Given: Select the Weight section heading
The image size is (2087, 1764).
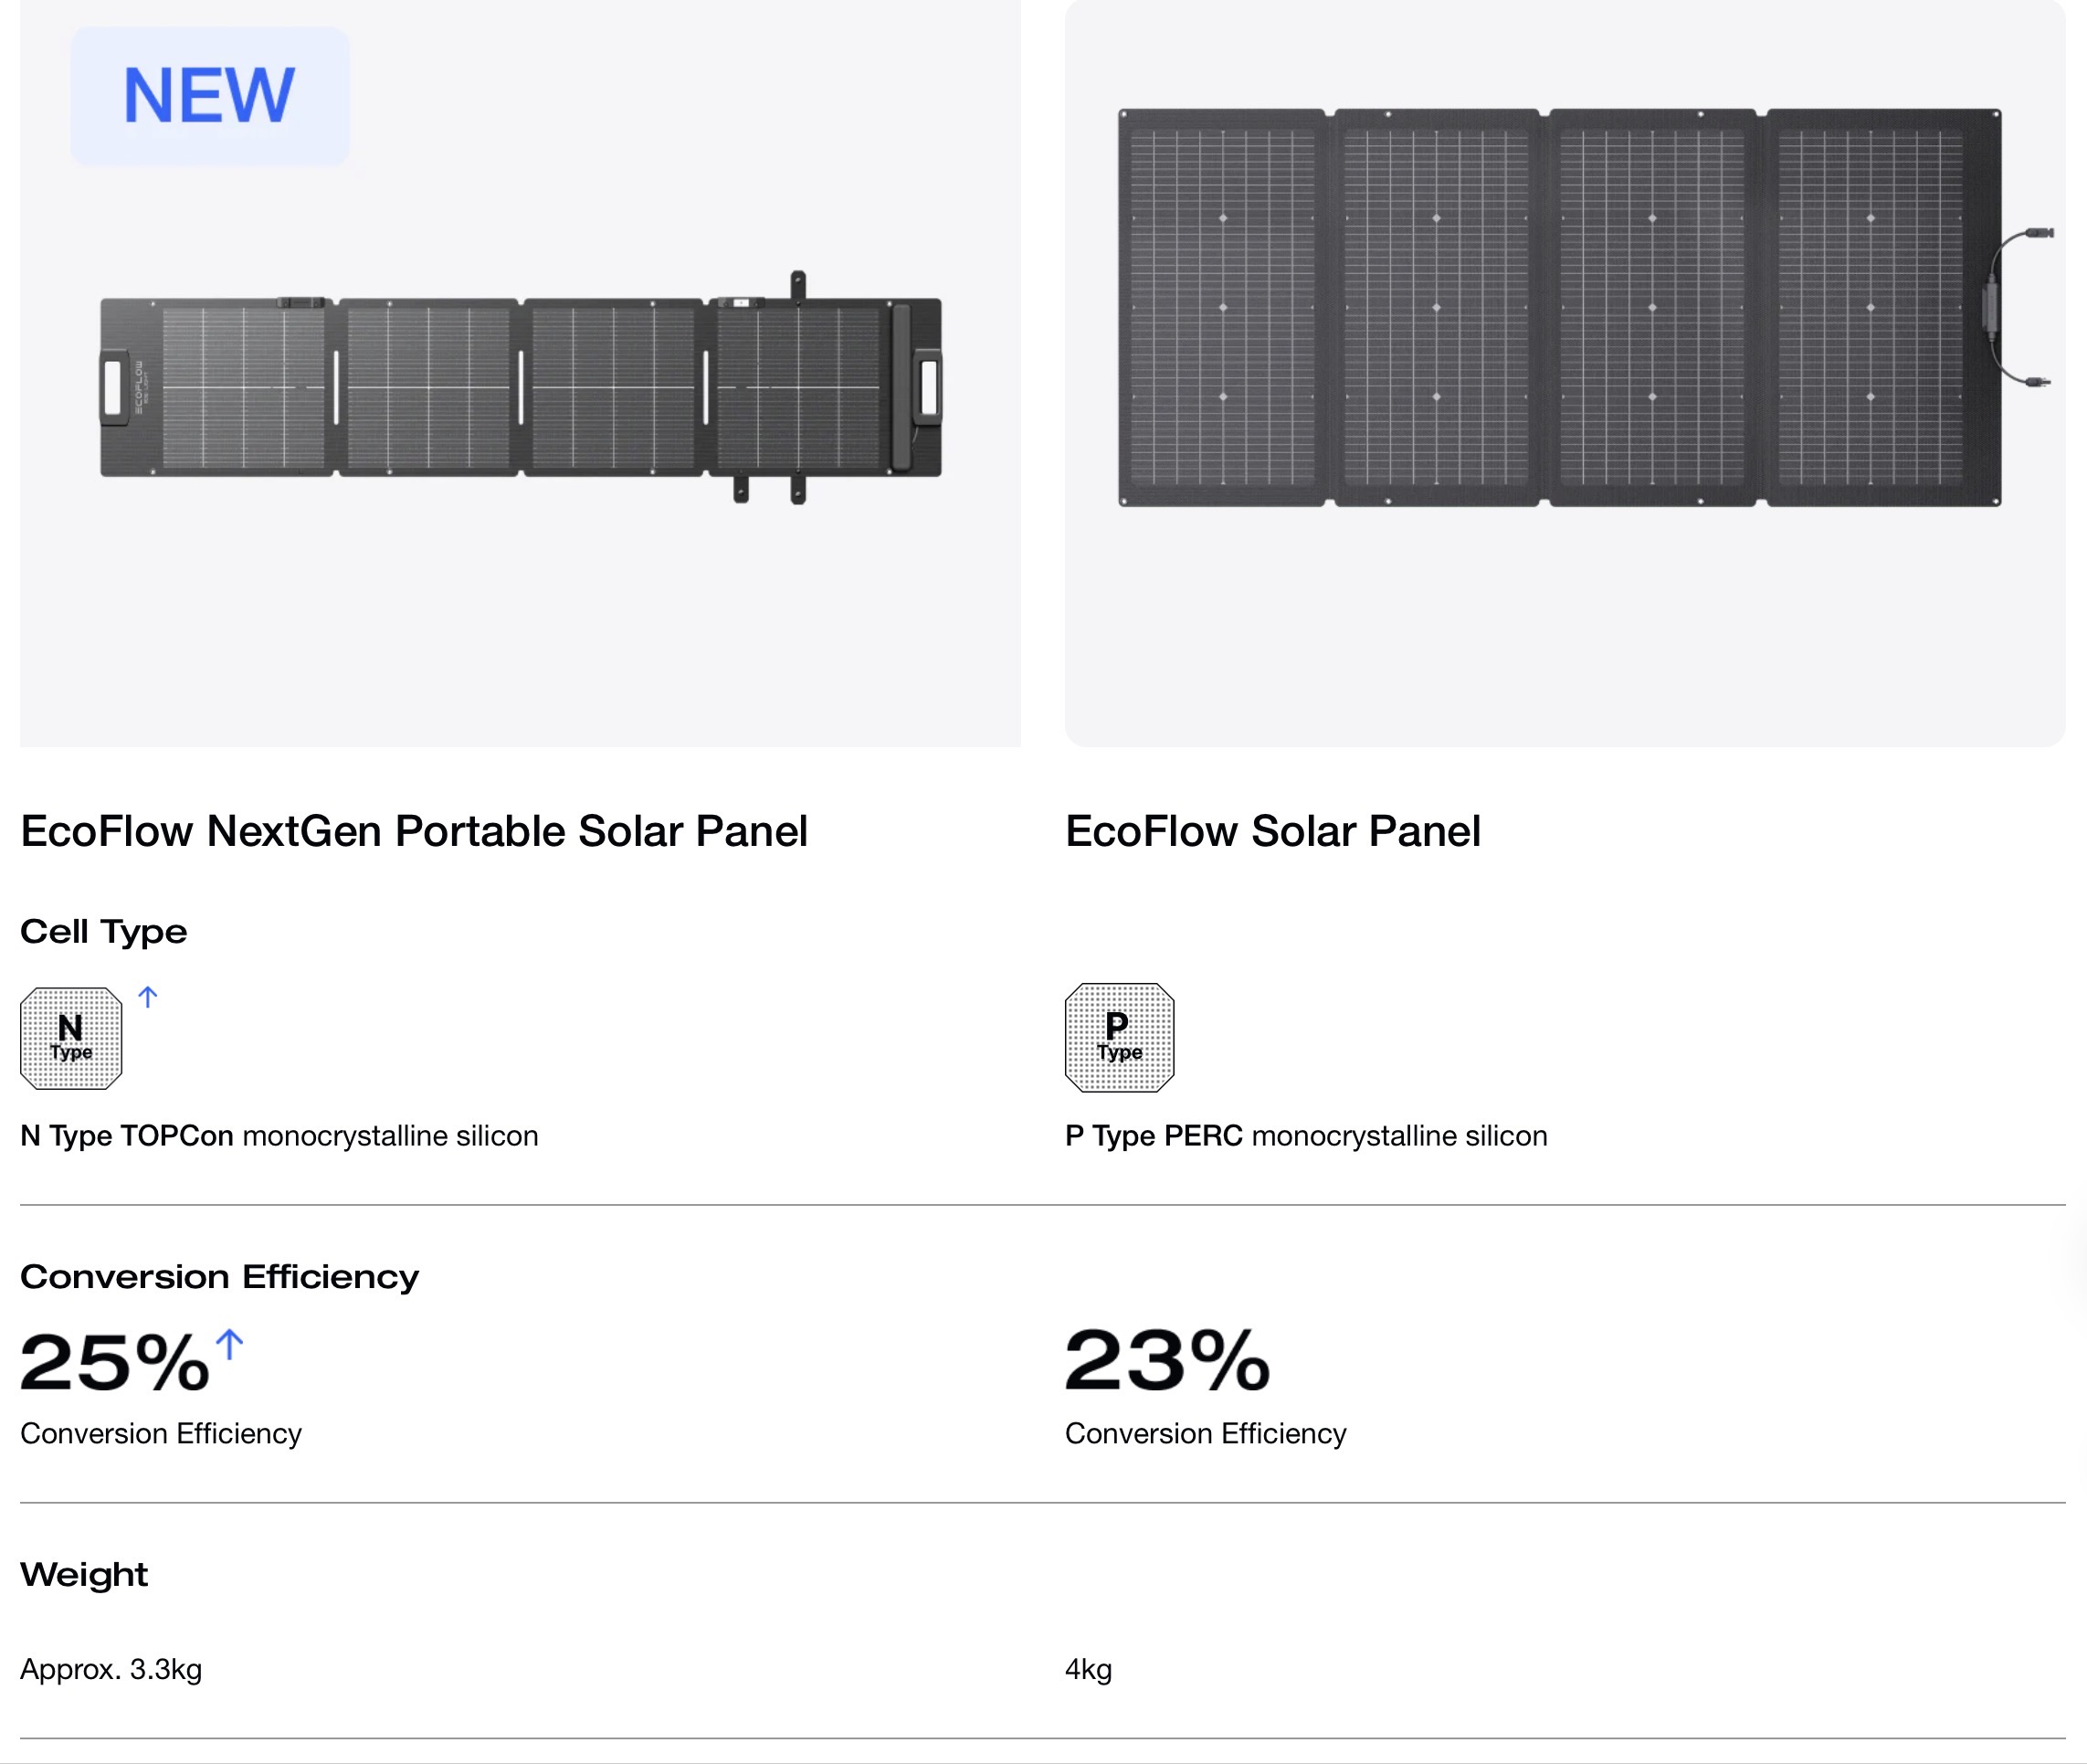Looking at the screenshot, I should pos(84,1575).
